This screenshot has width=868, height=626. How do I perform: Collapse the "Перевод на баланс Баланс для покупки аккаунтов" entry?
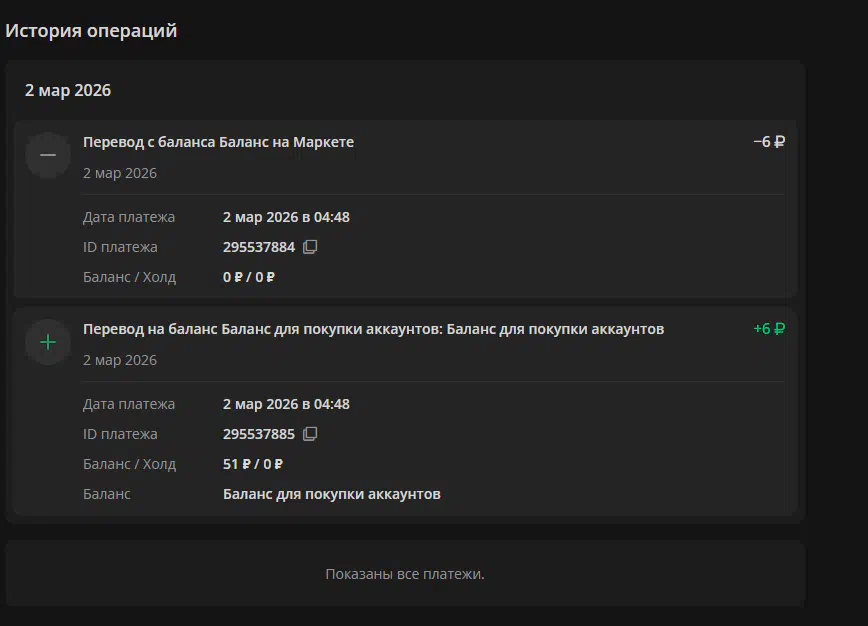pyautogui.click(x=373, y=329)
